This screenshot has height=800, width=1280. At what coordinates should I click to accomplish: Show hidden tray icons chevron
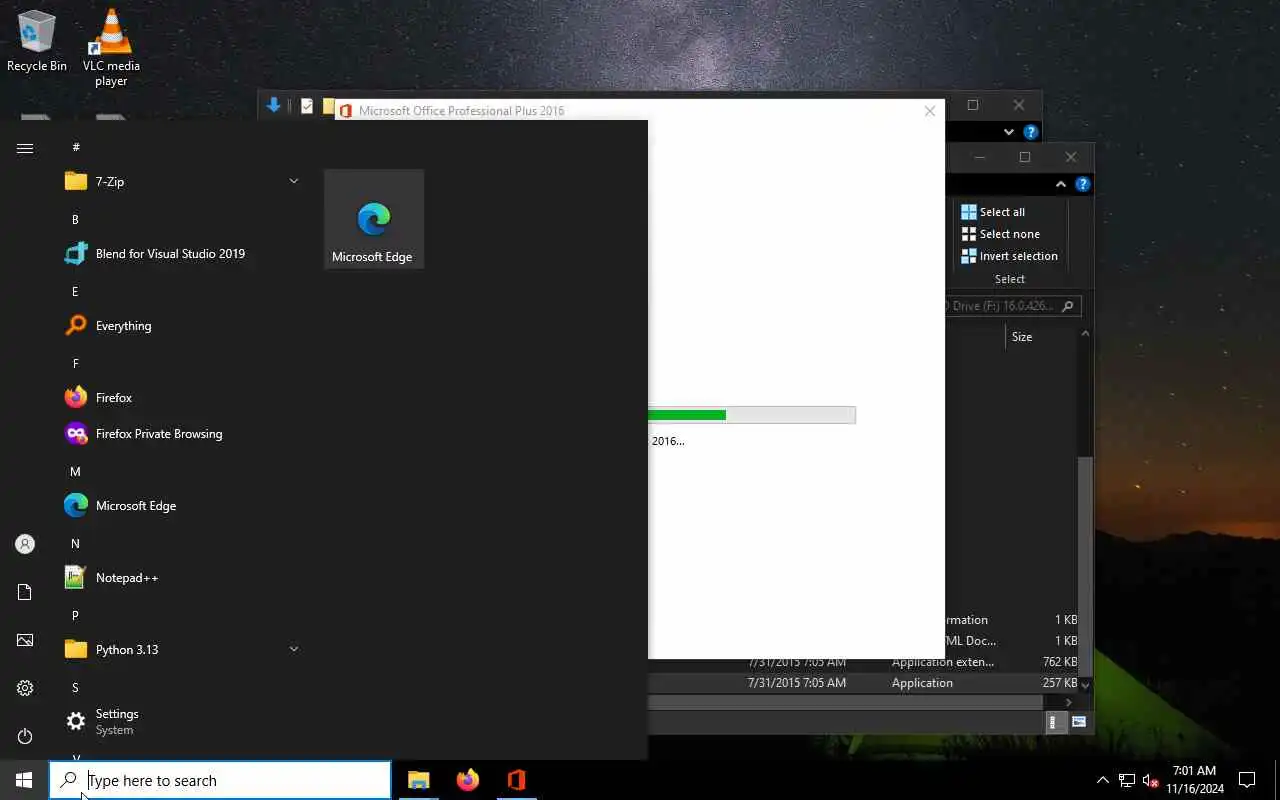pyautogui.click(x=1103, y=780)
